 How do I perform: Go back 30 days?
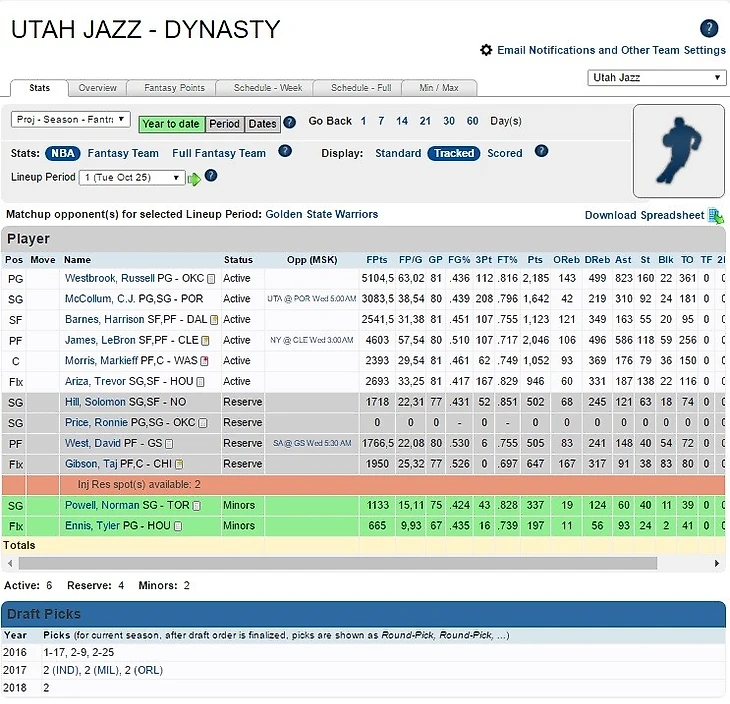coord(449,121)
